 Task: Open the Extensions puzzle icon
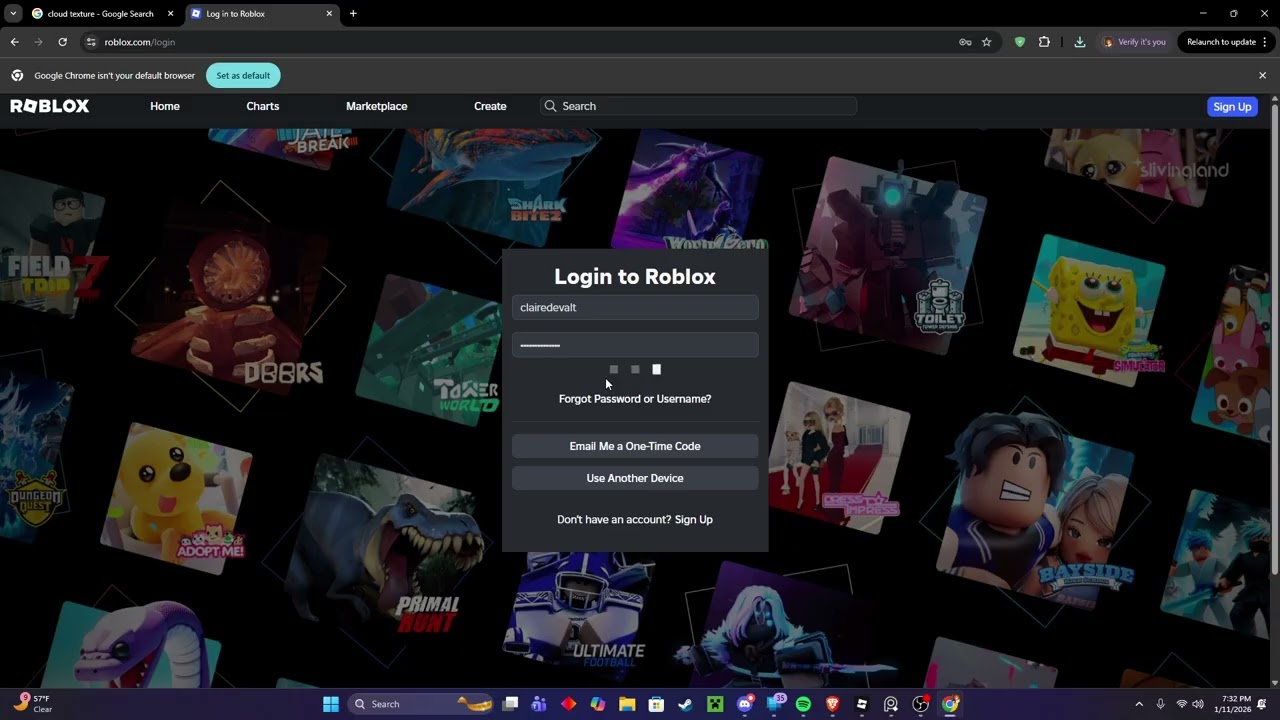tap(1044, 42)
